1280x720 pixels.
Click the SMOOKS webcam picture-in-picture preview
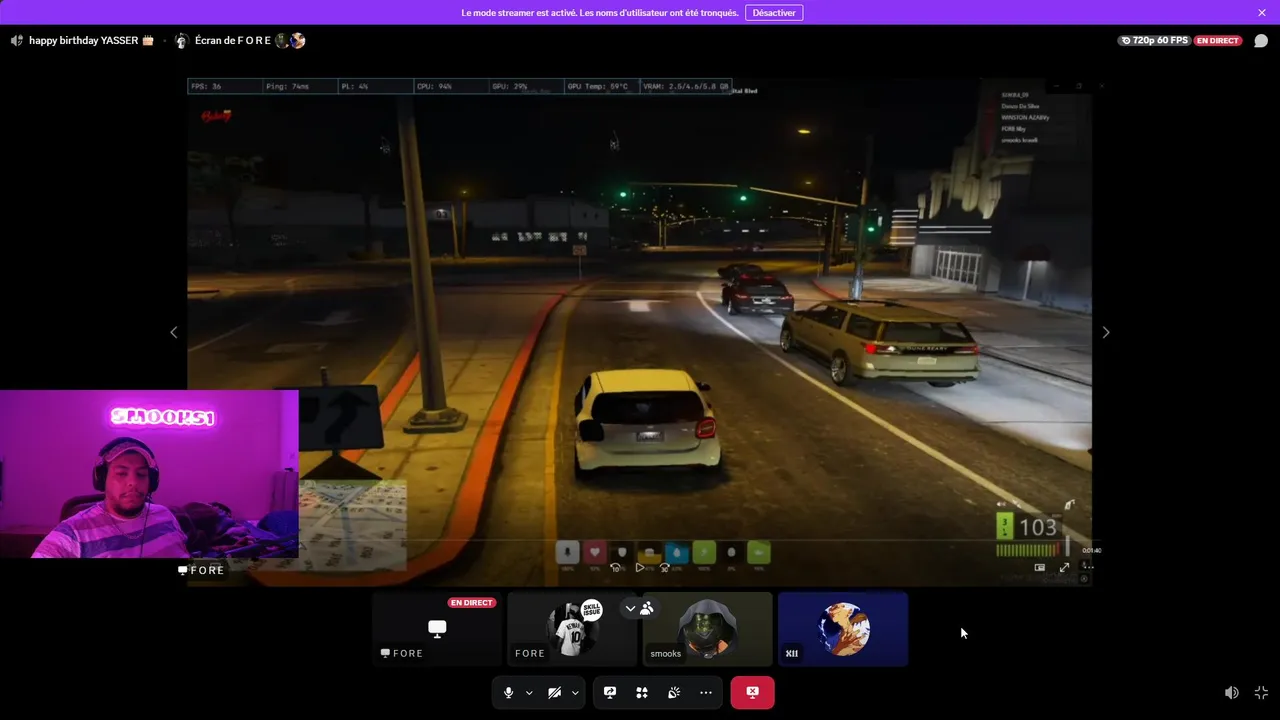coord(149,474)
